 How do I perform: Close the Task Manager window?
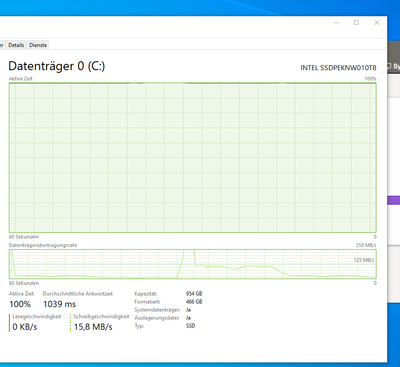click(377, 23)
